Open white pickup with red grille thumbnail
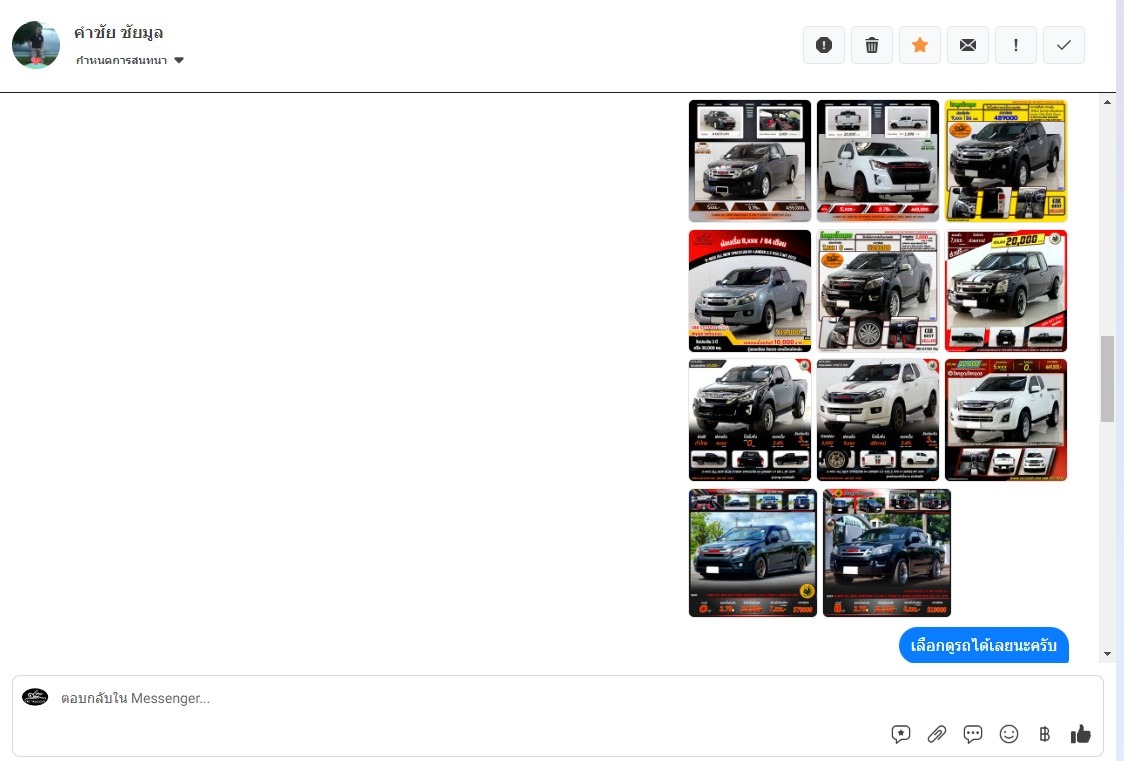 coord(878,161)
